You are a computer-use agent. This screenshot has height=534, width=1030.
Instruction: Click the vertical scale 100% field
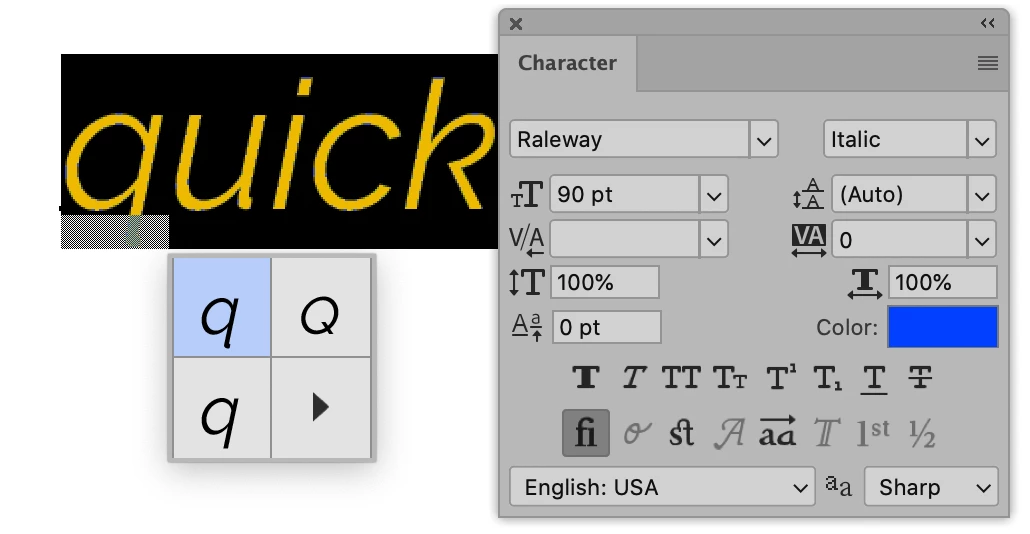(x=604, y=282)
